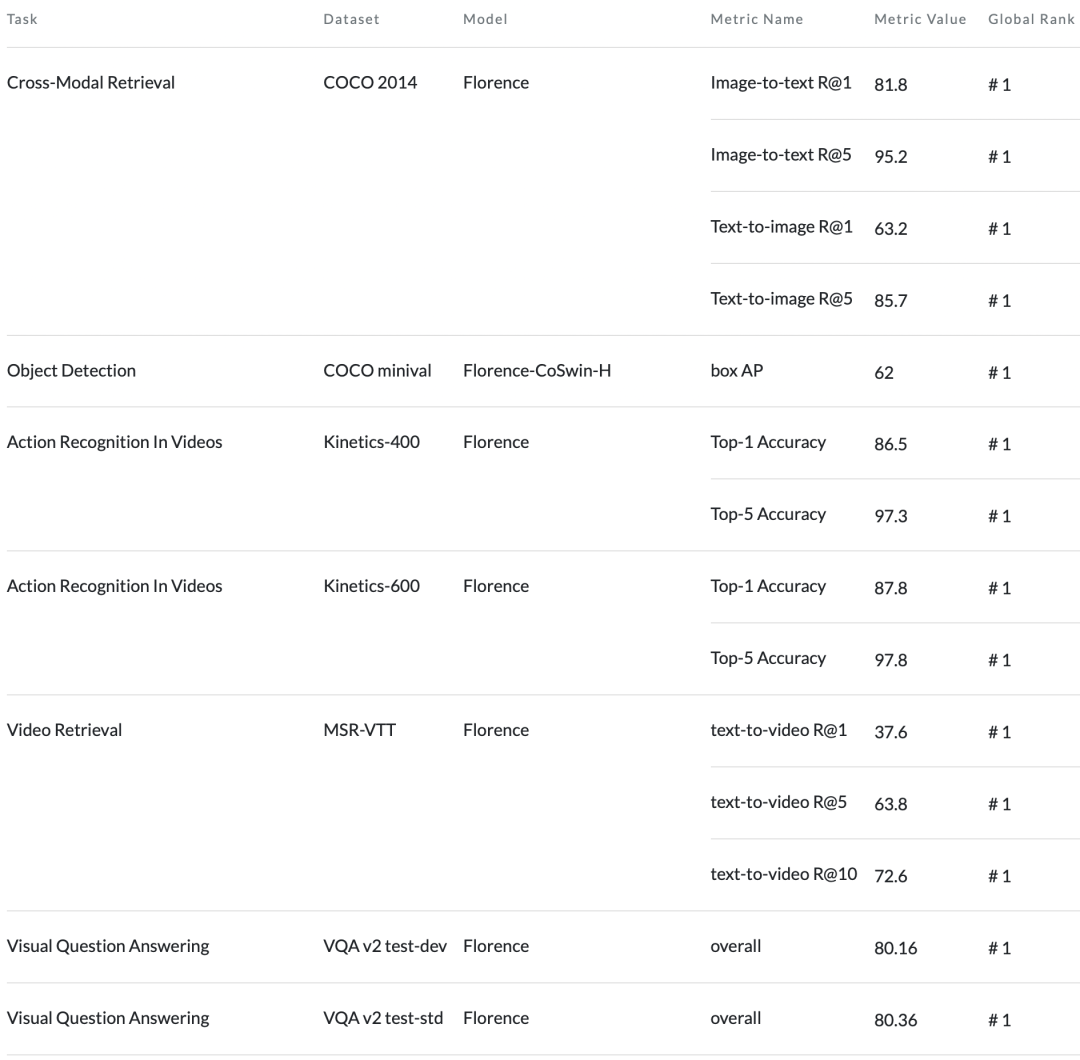The image size is (1080, 1060).
Task: Click the #1 rank for box AP
Action: pos(999,373)
